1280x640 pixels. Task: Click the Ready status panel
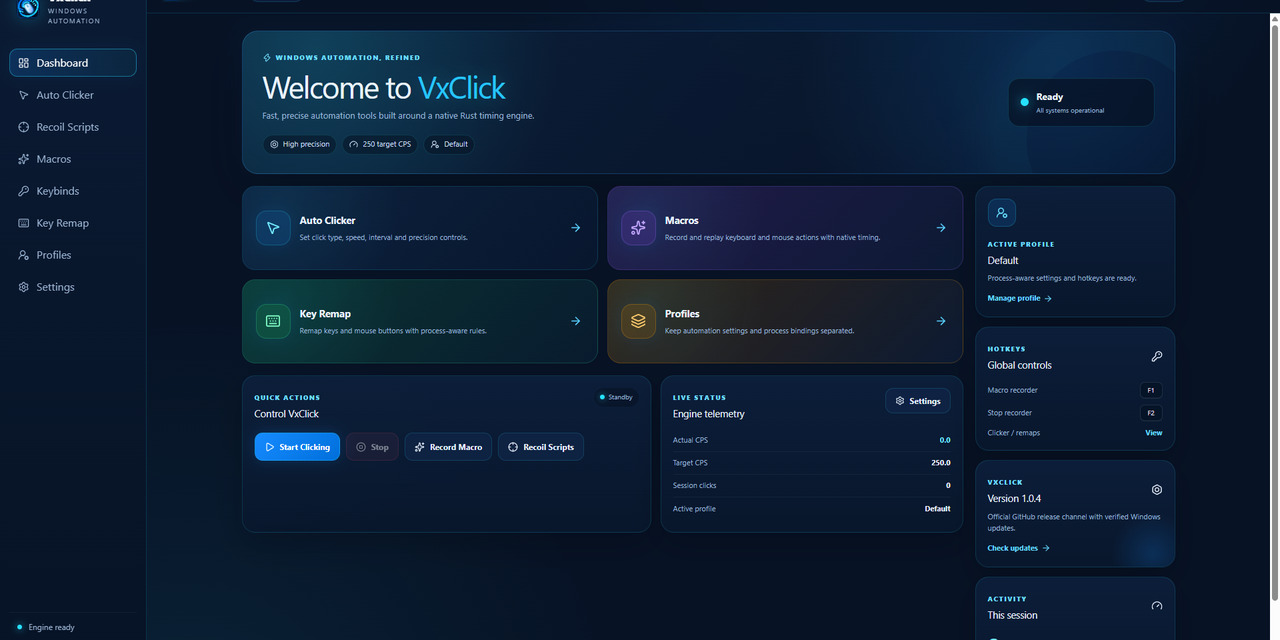click(1081, 102)
